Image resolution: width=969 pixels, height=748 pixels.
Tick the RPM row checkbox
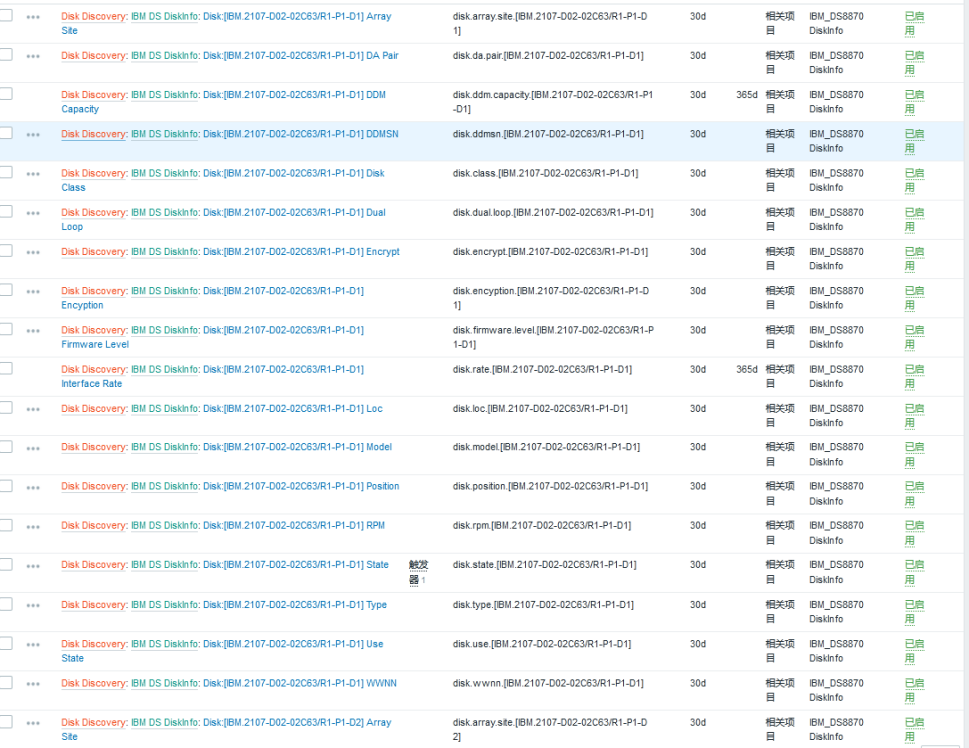(6, 525)
